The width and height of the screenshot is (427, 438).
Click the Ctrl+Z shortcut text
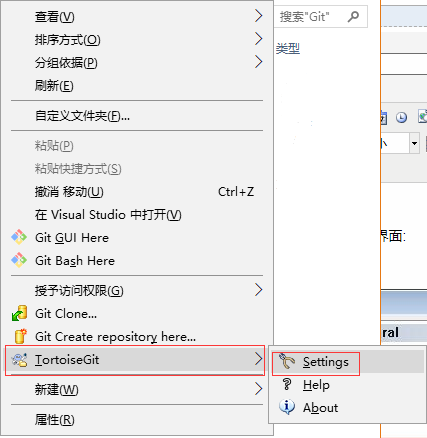click(236, 192)
